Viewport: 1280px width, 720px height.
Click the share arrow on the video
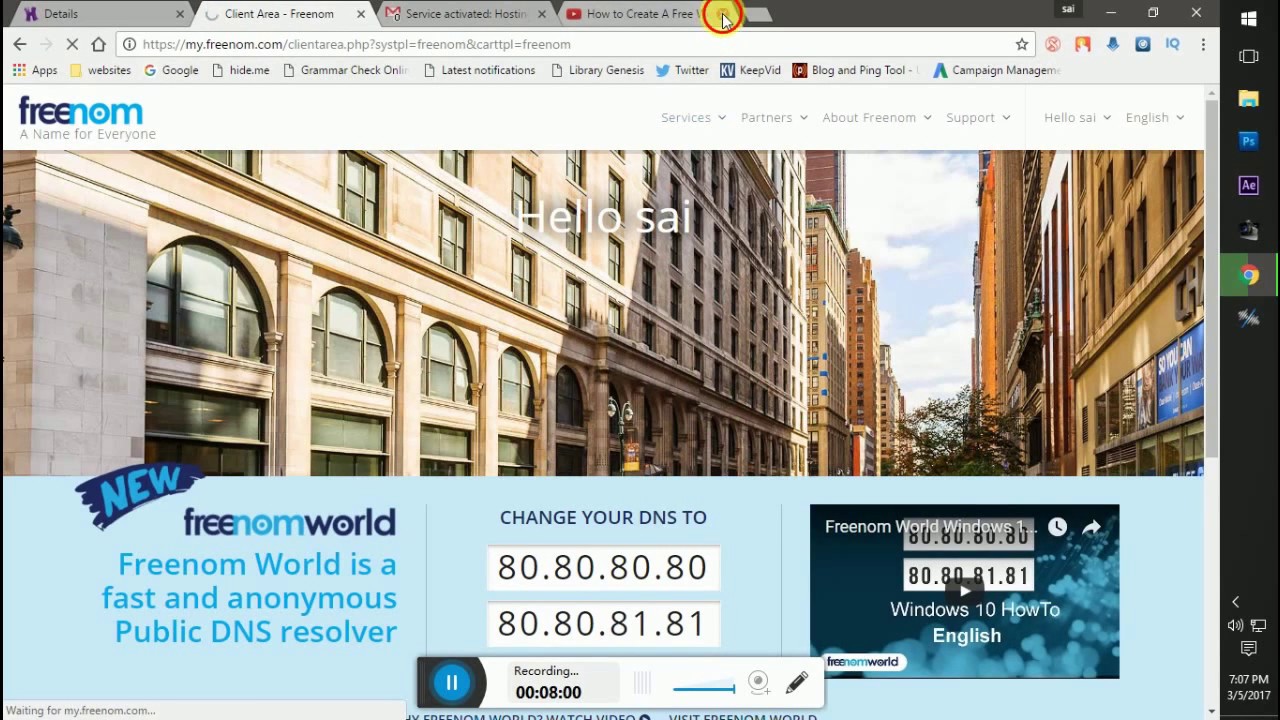(x=1091, y=527)
